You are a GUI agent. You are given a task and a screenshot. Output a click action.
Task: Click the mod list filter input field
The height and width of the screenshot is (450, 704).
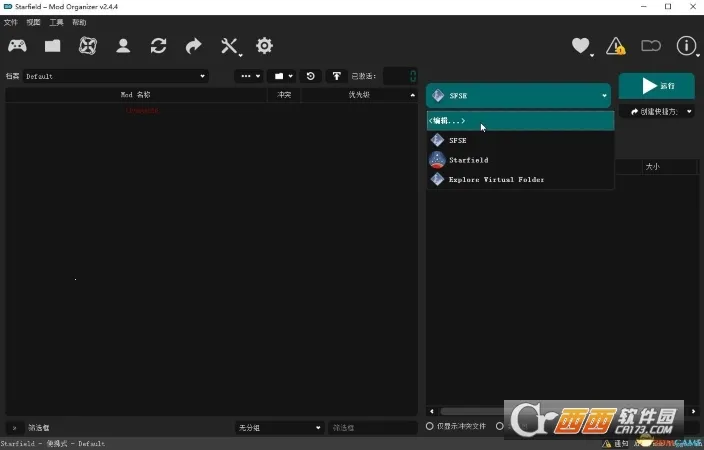pyautogui.click(x=373, y=428)
